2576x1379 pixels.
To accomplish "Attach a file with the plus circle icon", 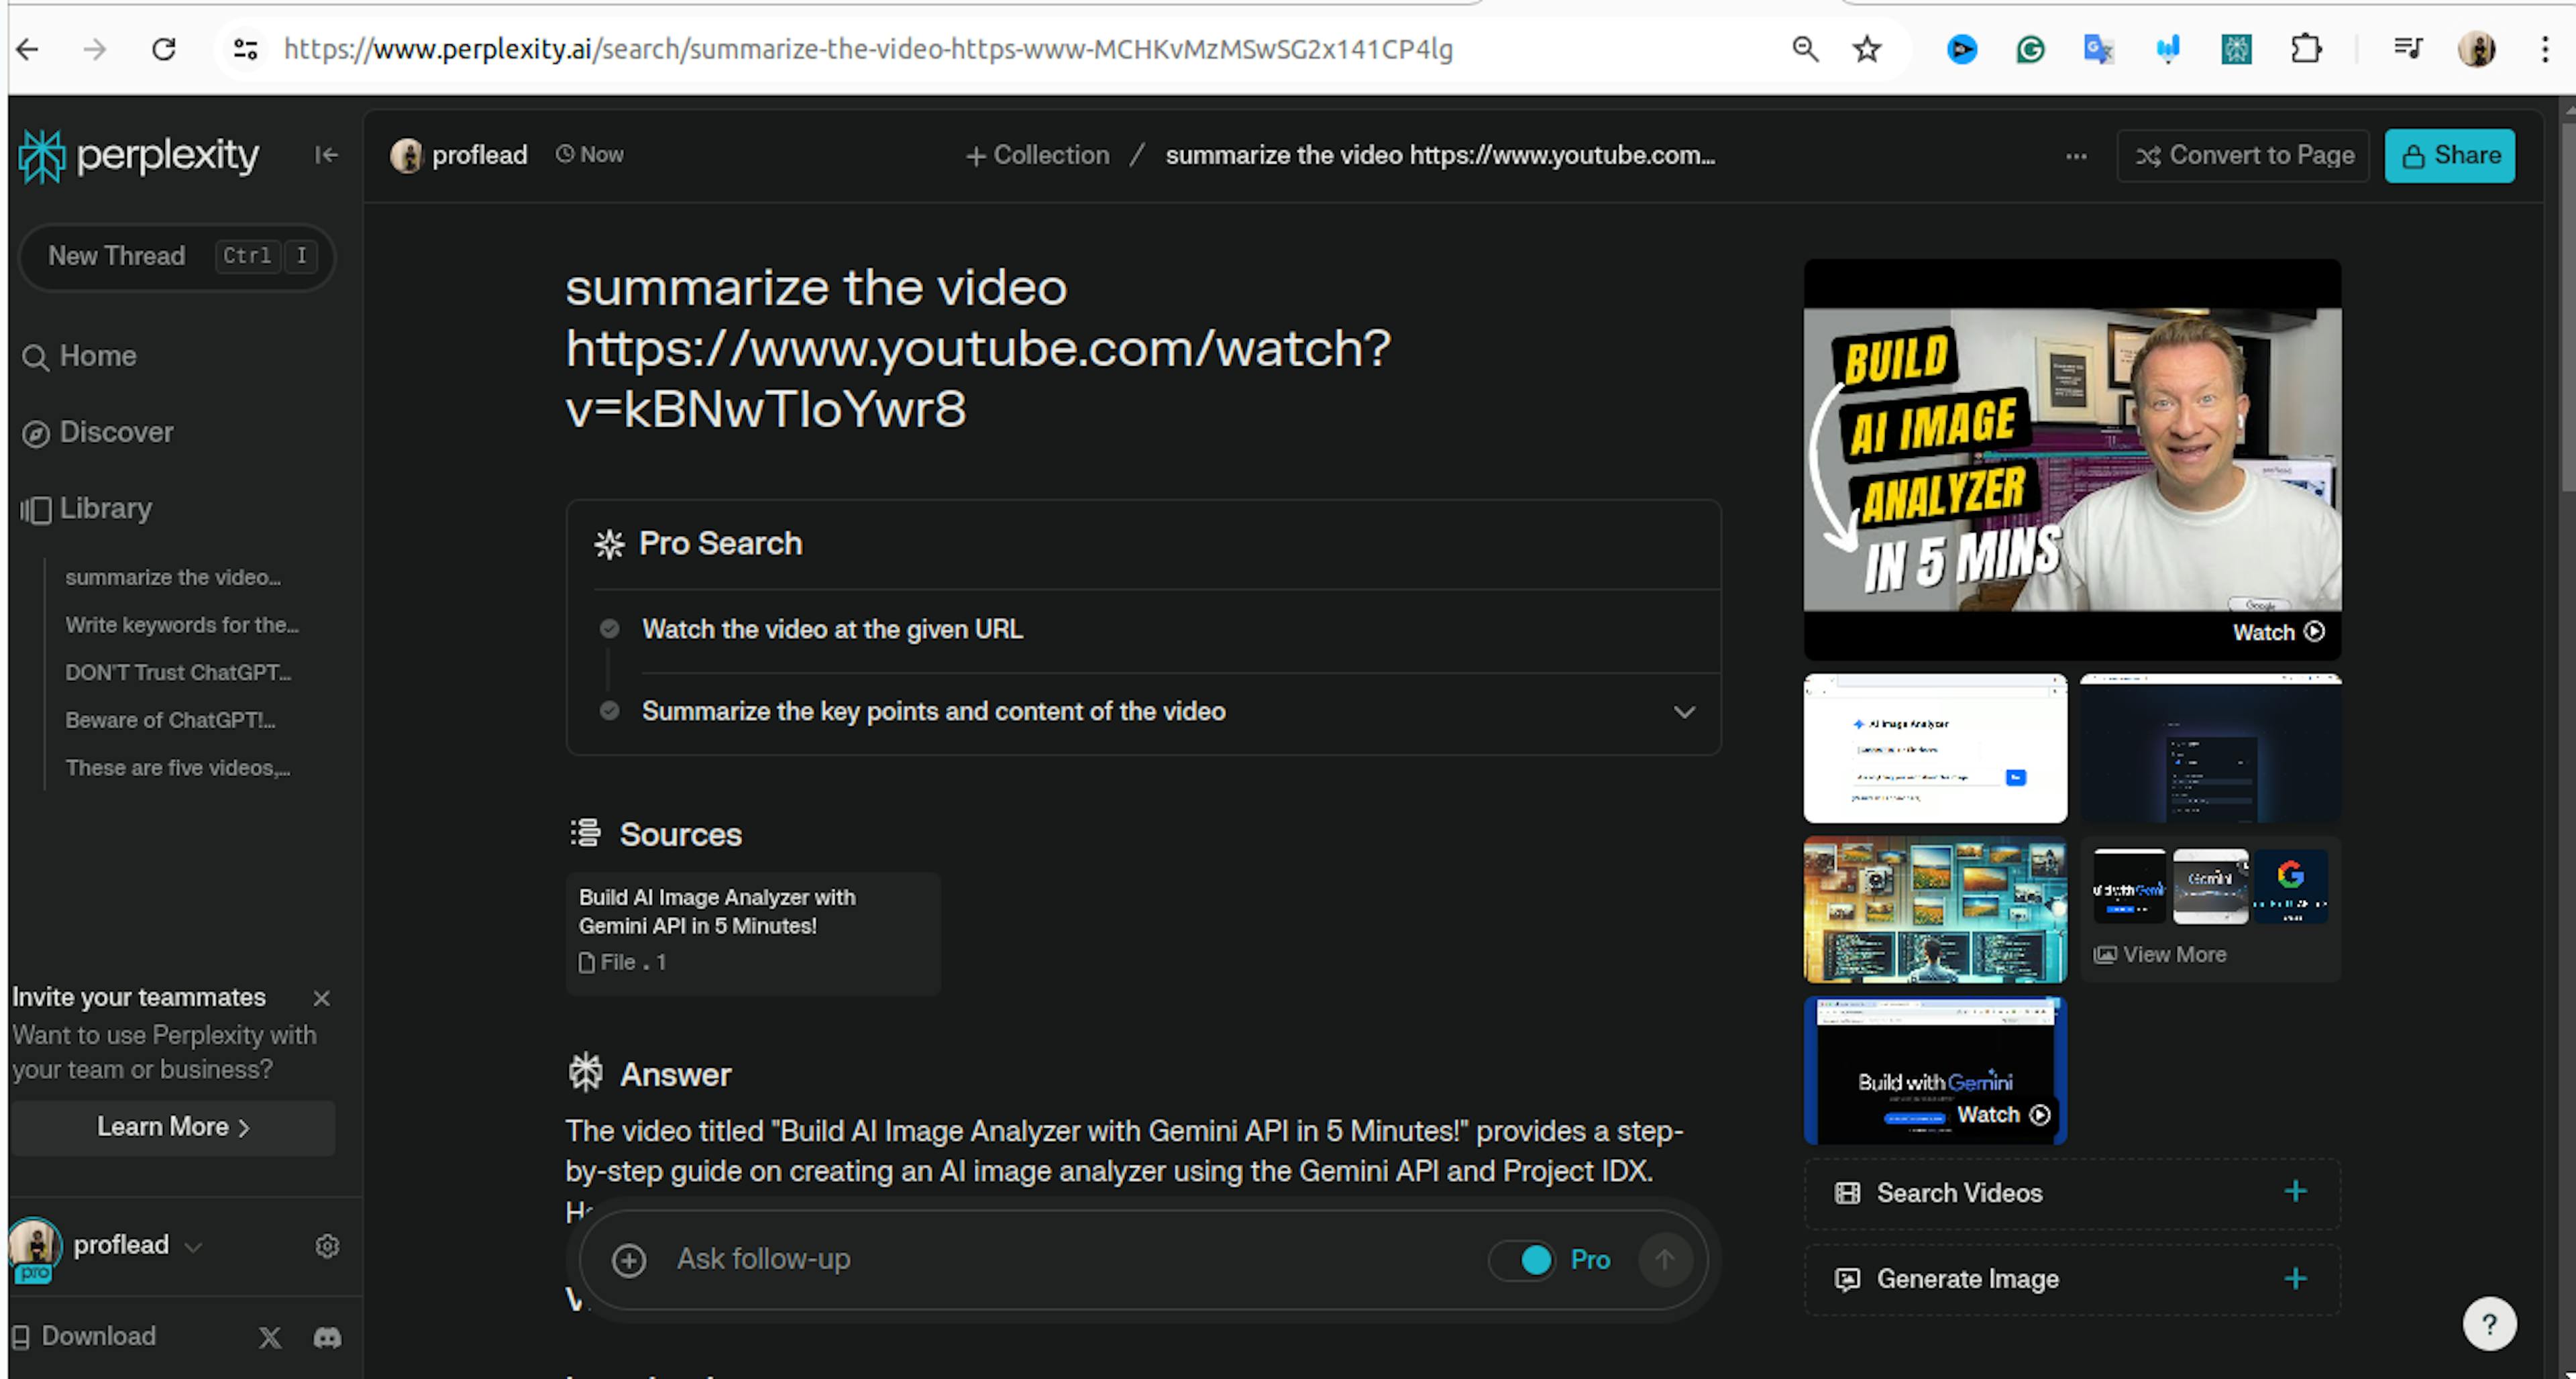I will 629,1260.
